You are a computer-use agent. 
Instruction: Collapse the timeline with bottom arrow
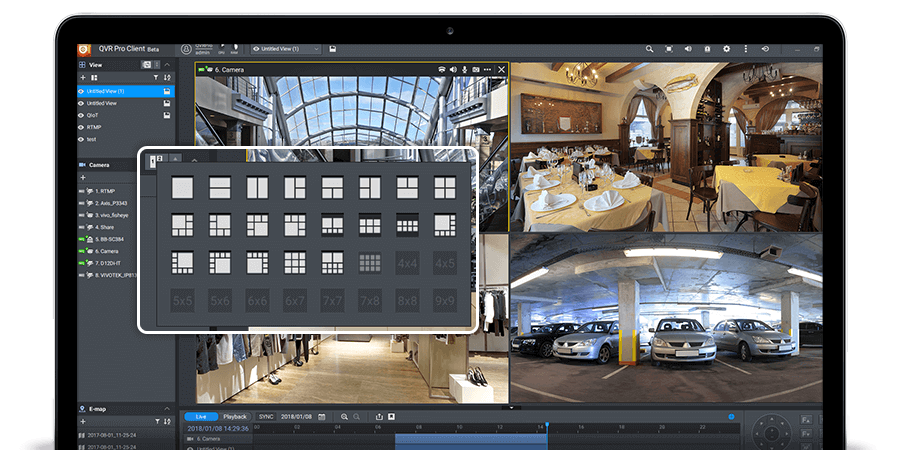[511, 407]
